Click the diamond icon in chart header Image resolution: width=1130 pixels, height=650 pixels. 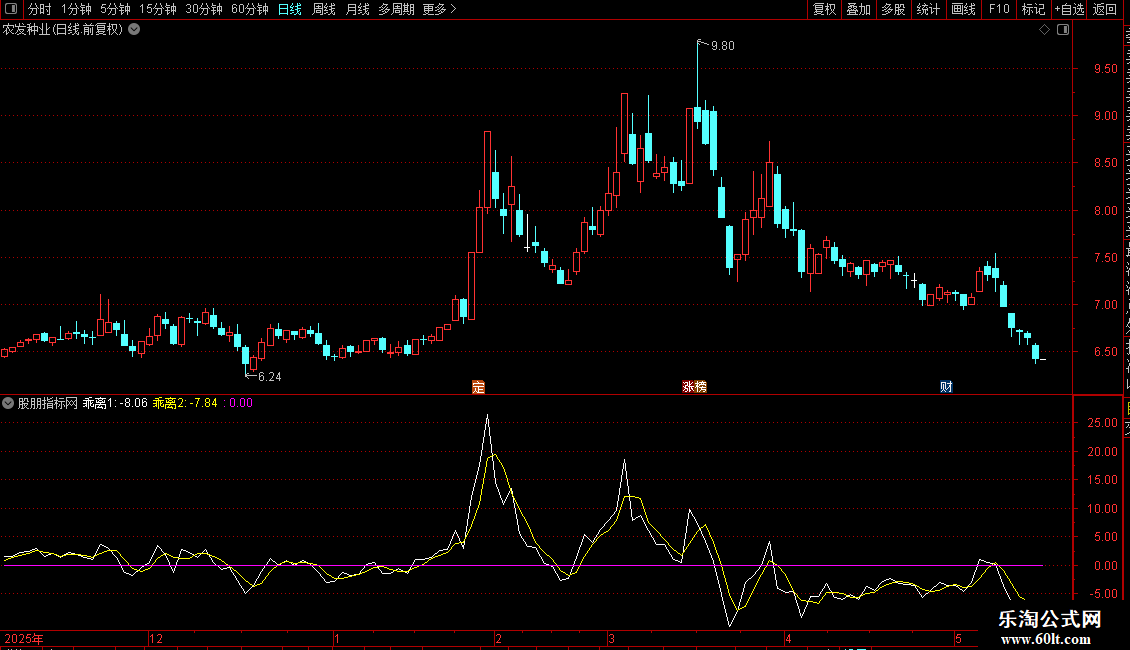(x=1044, y=30)
